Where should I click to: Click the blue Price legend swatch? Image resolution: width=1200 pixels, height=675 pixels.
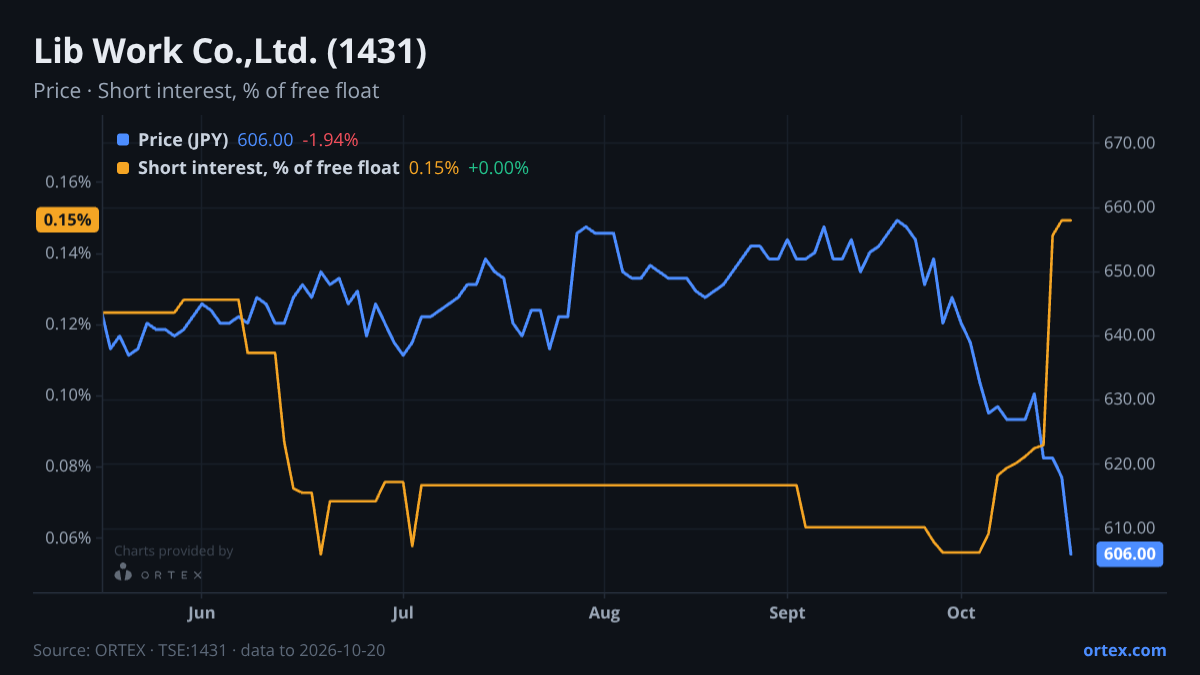[x=123, y=140]
